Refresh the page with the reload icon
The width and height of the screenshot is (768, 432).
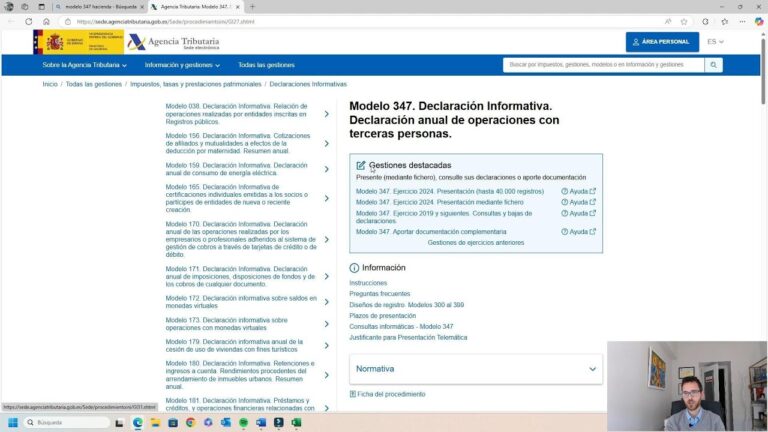point(29,22)
